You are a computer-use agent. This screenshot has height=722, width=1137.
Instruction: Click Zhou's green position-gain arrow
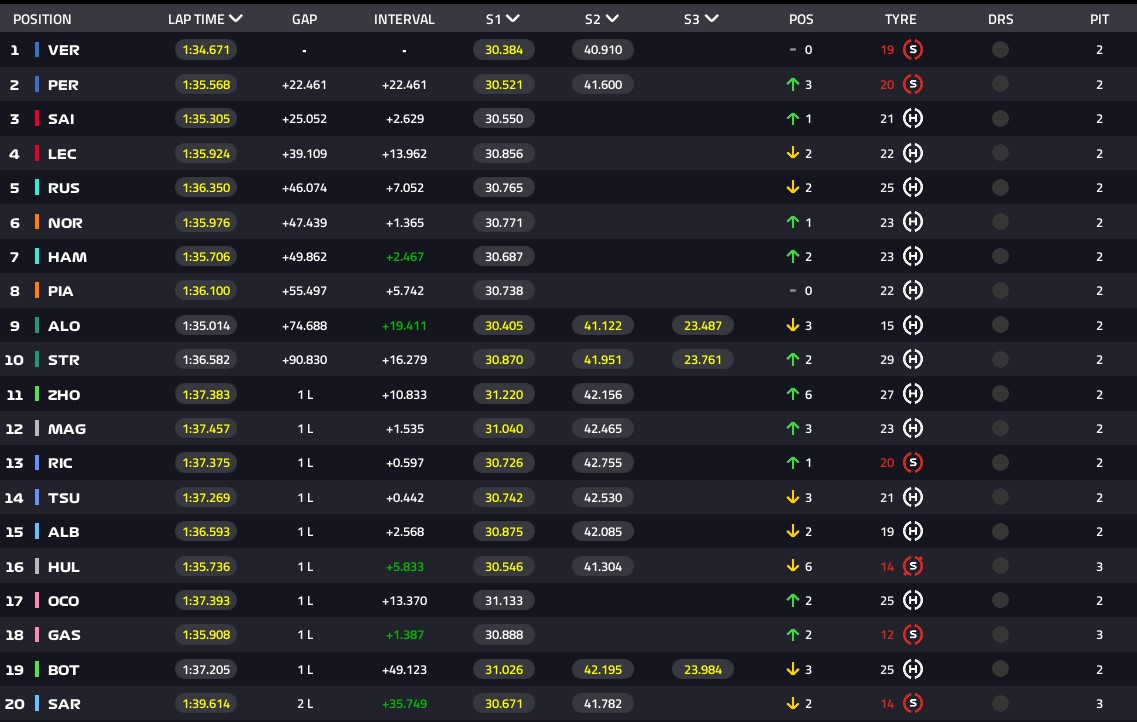click(793, 394)
